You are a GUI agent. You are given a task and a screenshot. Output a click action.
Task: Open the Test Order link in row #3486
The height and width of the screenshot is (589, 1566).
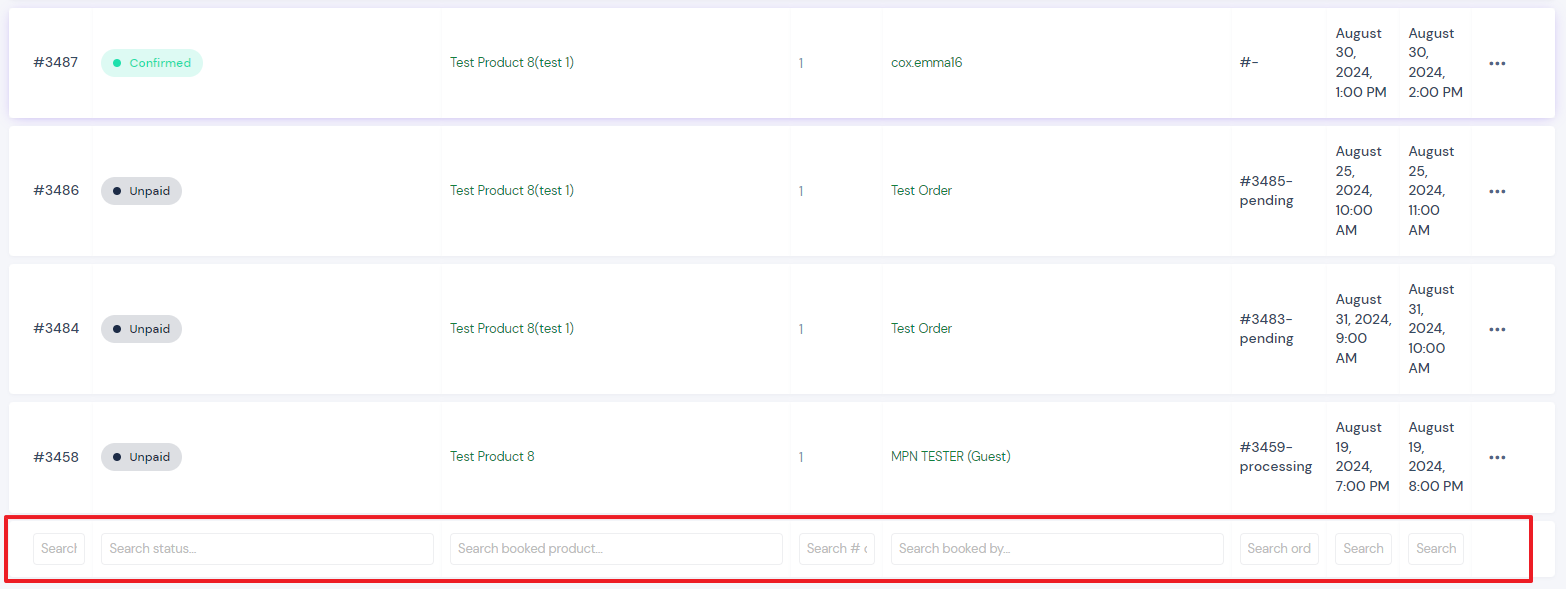click(921, 191)
